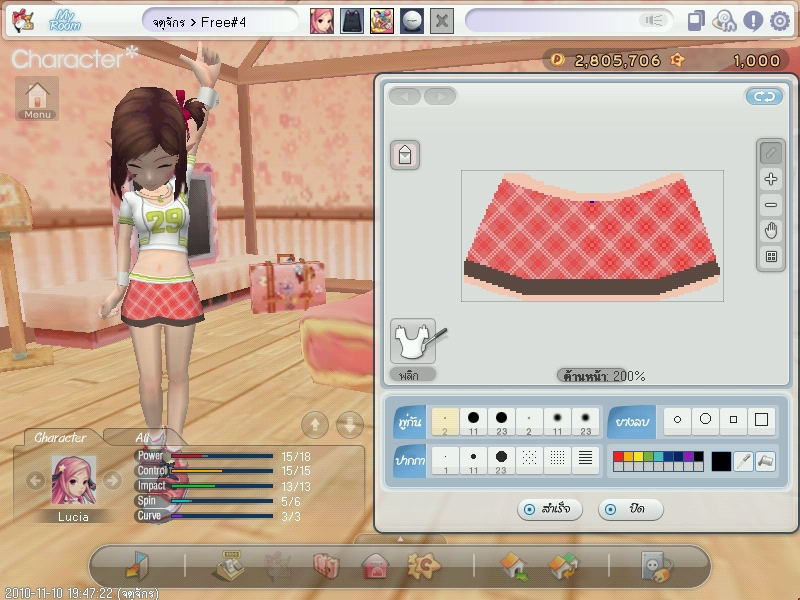Image resolution: width=800 pixels, height=600 pixels.
Task: Click the exclamation mark notice icon
Action: 753,21
